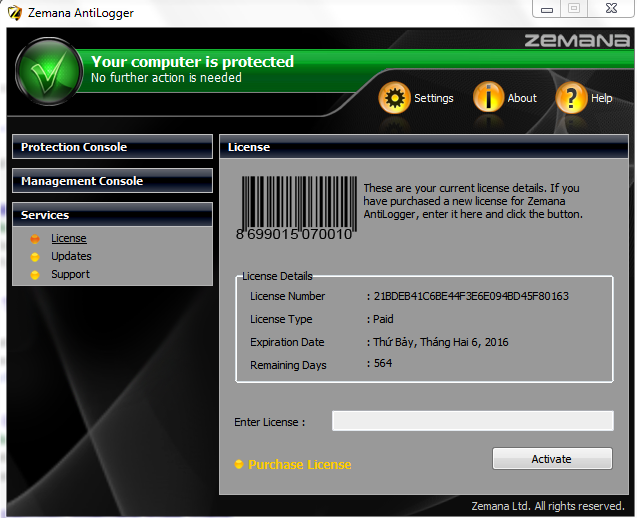Open the Support service link
The width and height of the screenshot is (637, 518).
pos(70,275)
